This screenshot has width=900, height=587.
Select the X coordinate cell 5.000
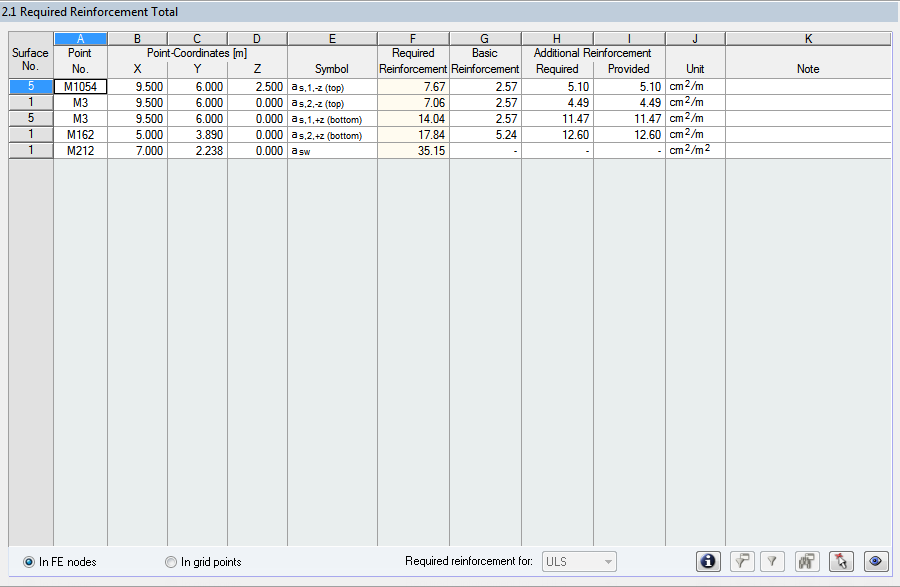pyautogui.click(x=136, y=134)
